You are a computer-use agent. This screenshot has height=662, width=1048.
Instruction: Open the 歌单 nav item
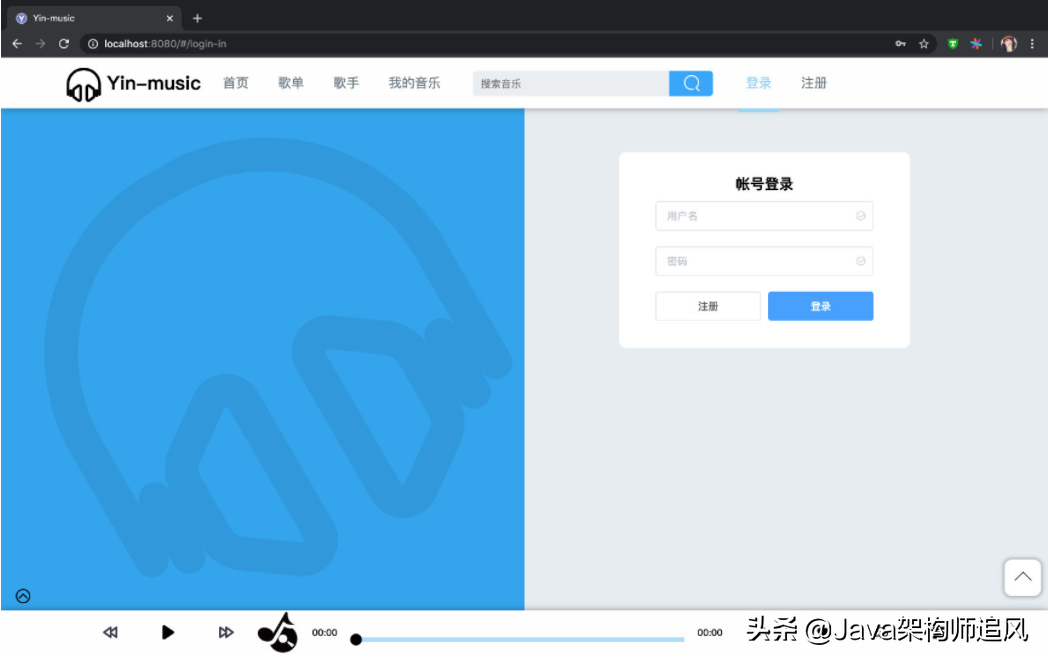coord(291,83)
